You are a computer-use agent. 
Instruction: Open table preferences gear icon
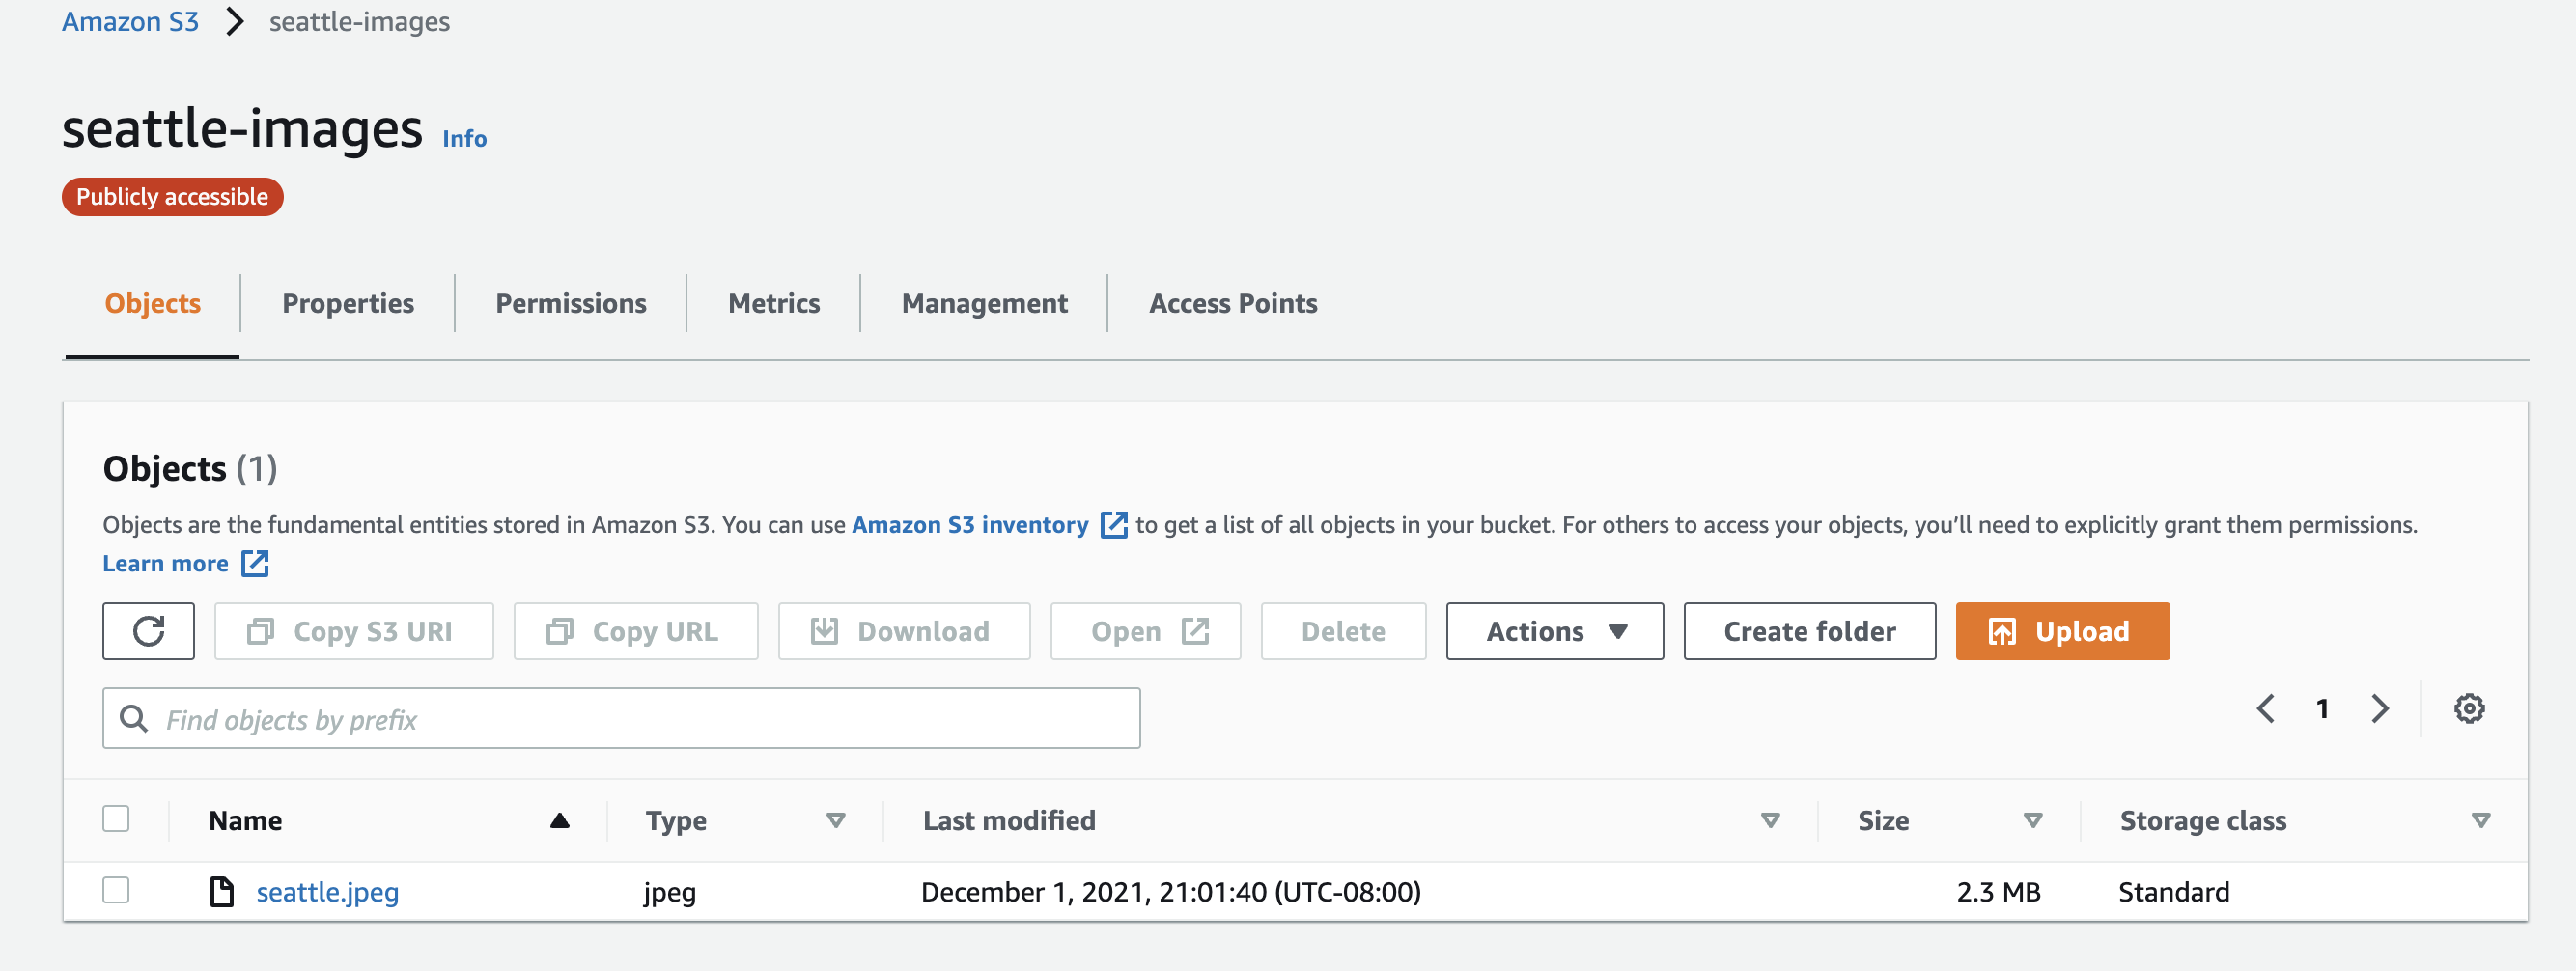coord(2468,708)
